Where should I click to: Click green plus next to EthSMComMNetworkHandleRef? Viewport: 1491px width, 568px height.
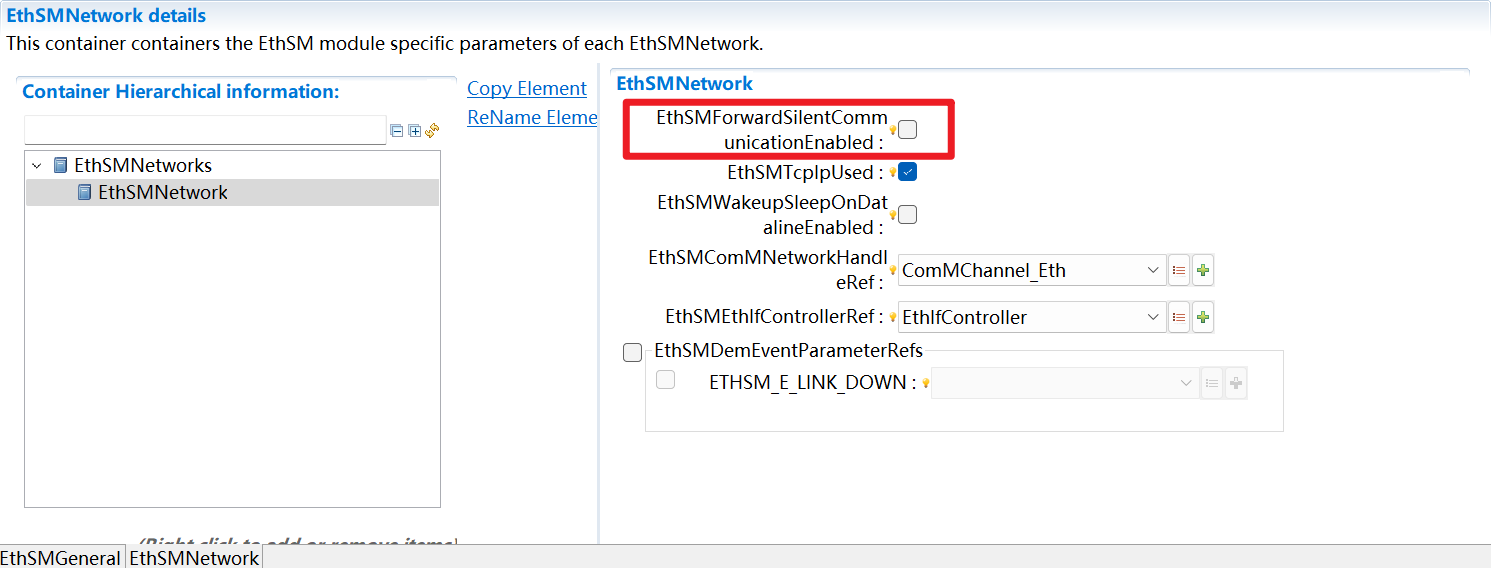1203,270
